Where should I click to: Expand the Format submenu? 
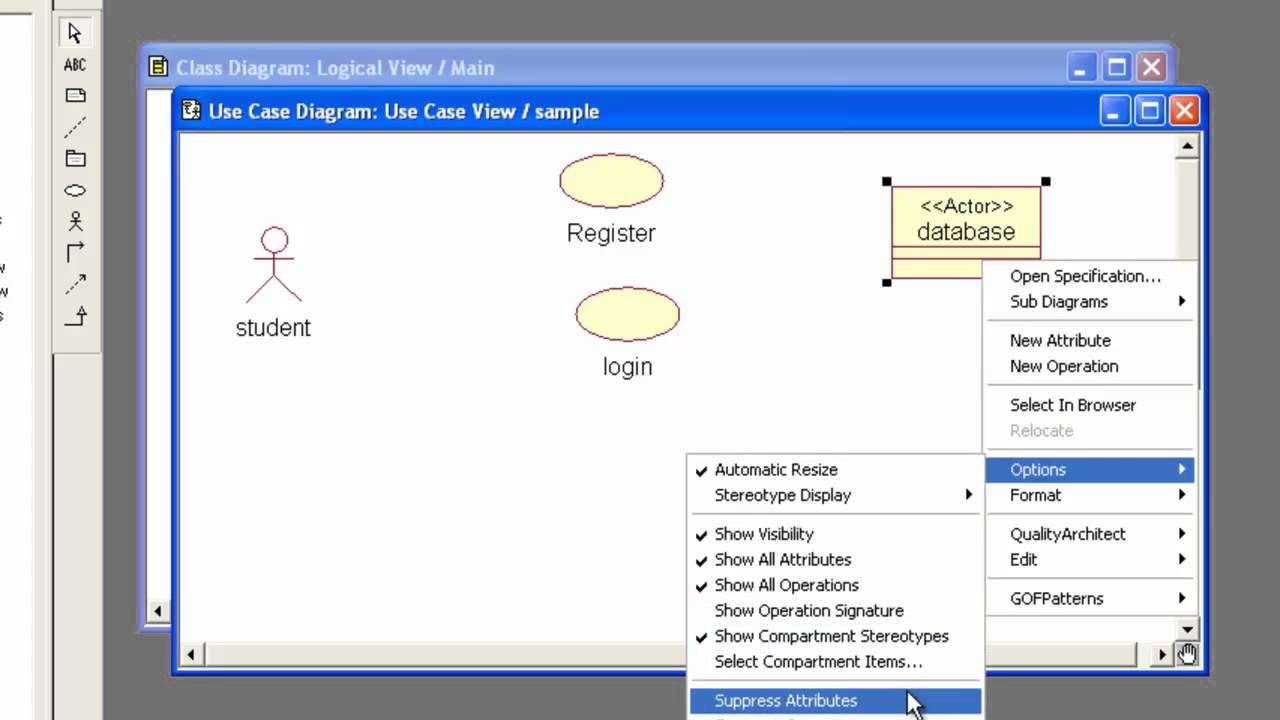pyautogui.click(x=1090, y=495)
